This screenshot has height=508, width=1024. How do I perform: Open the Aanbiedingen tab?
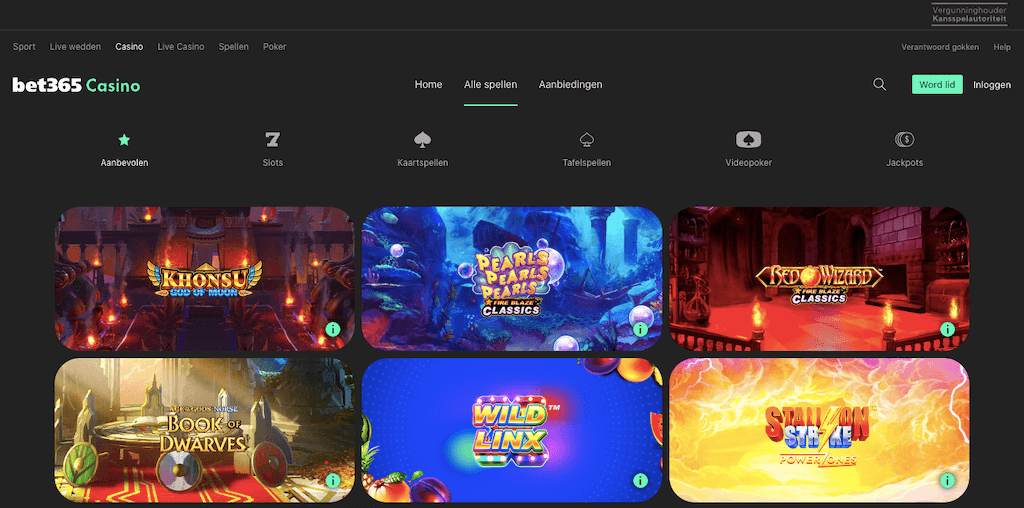point(571,84)
